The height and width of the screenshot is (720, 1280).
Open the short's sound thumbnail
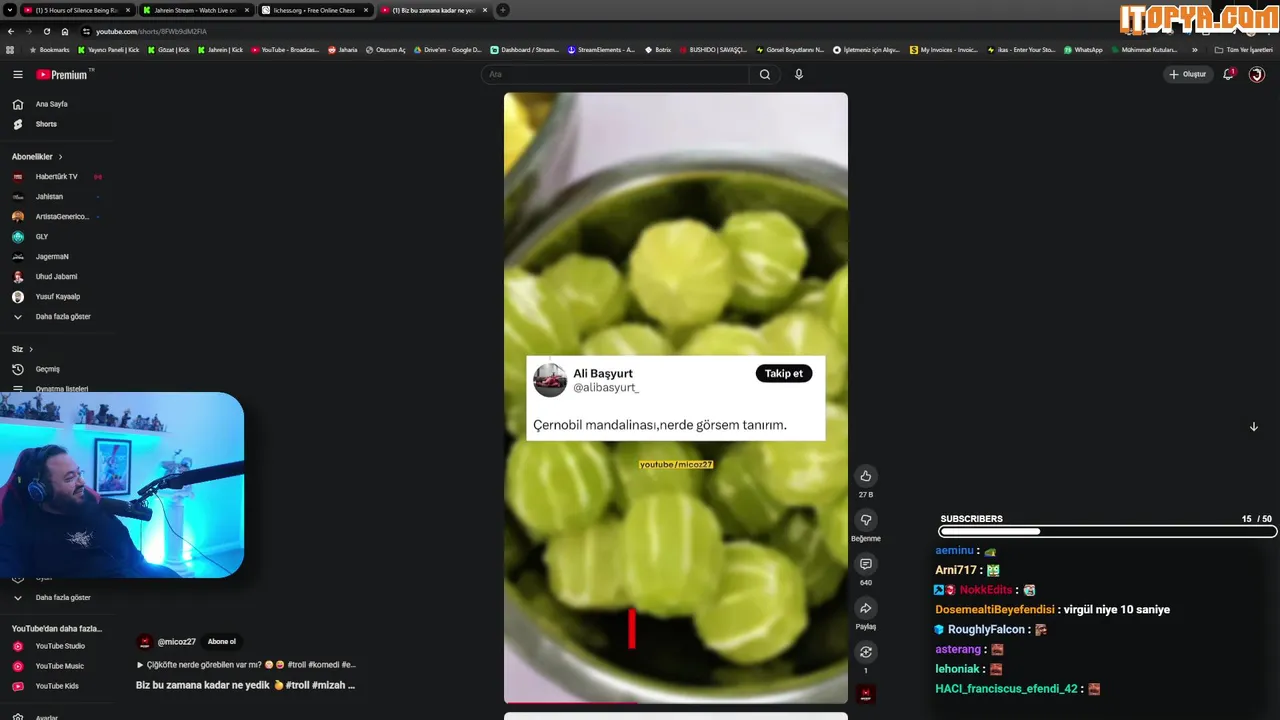click(x=866, y=694)
